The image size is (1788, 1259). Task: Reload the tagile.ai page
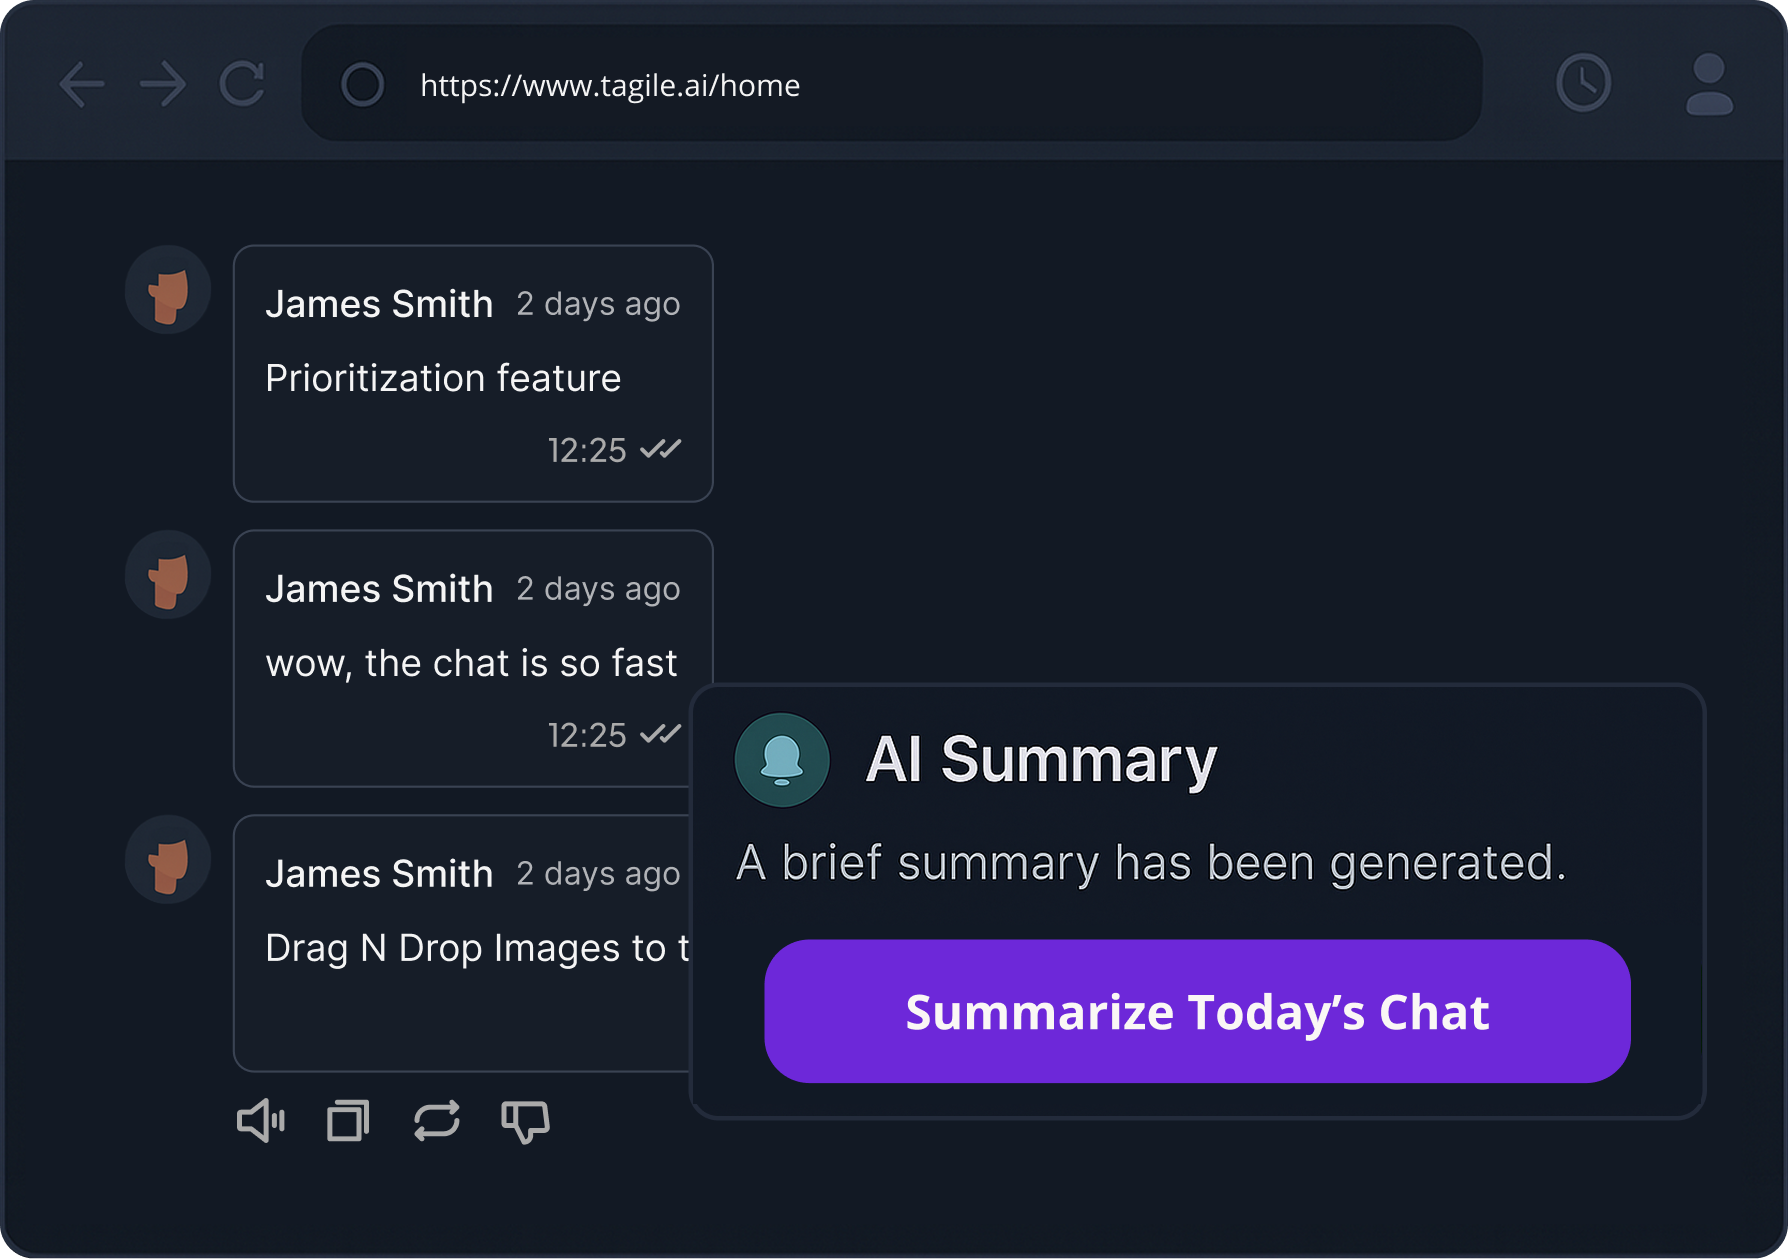pyautogui.click(x=243, y=85)
